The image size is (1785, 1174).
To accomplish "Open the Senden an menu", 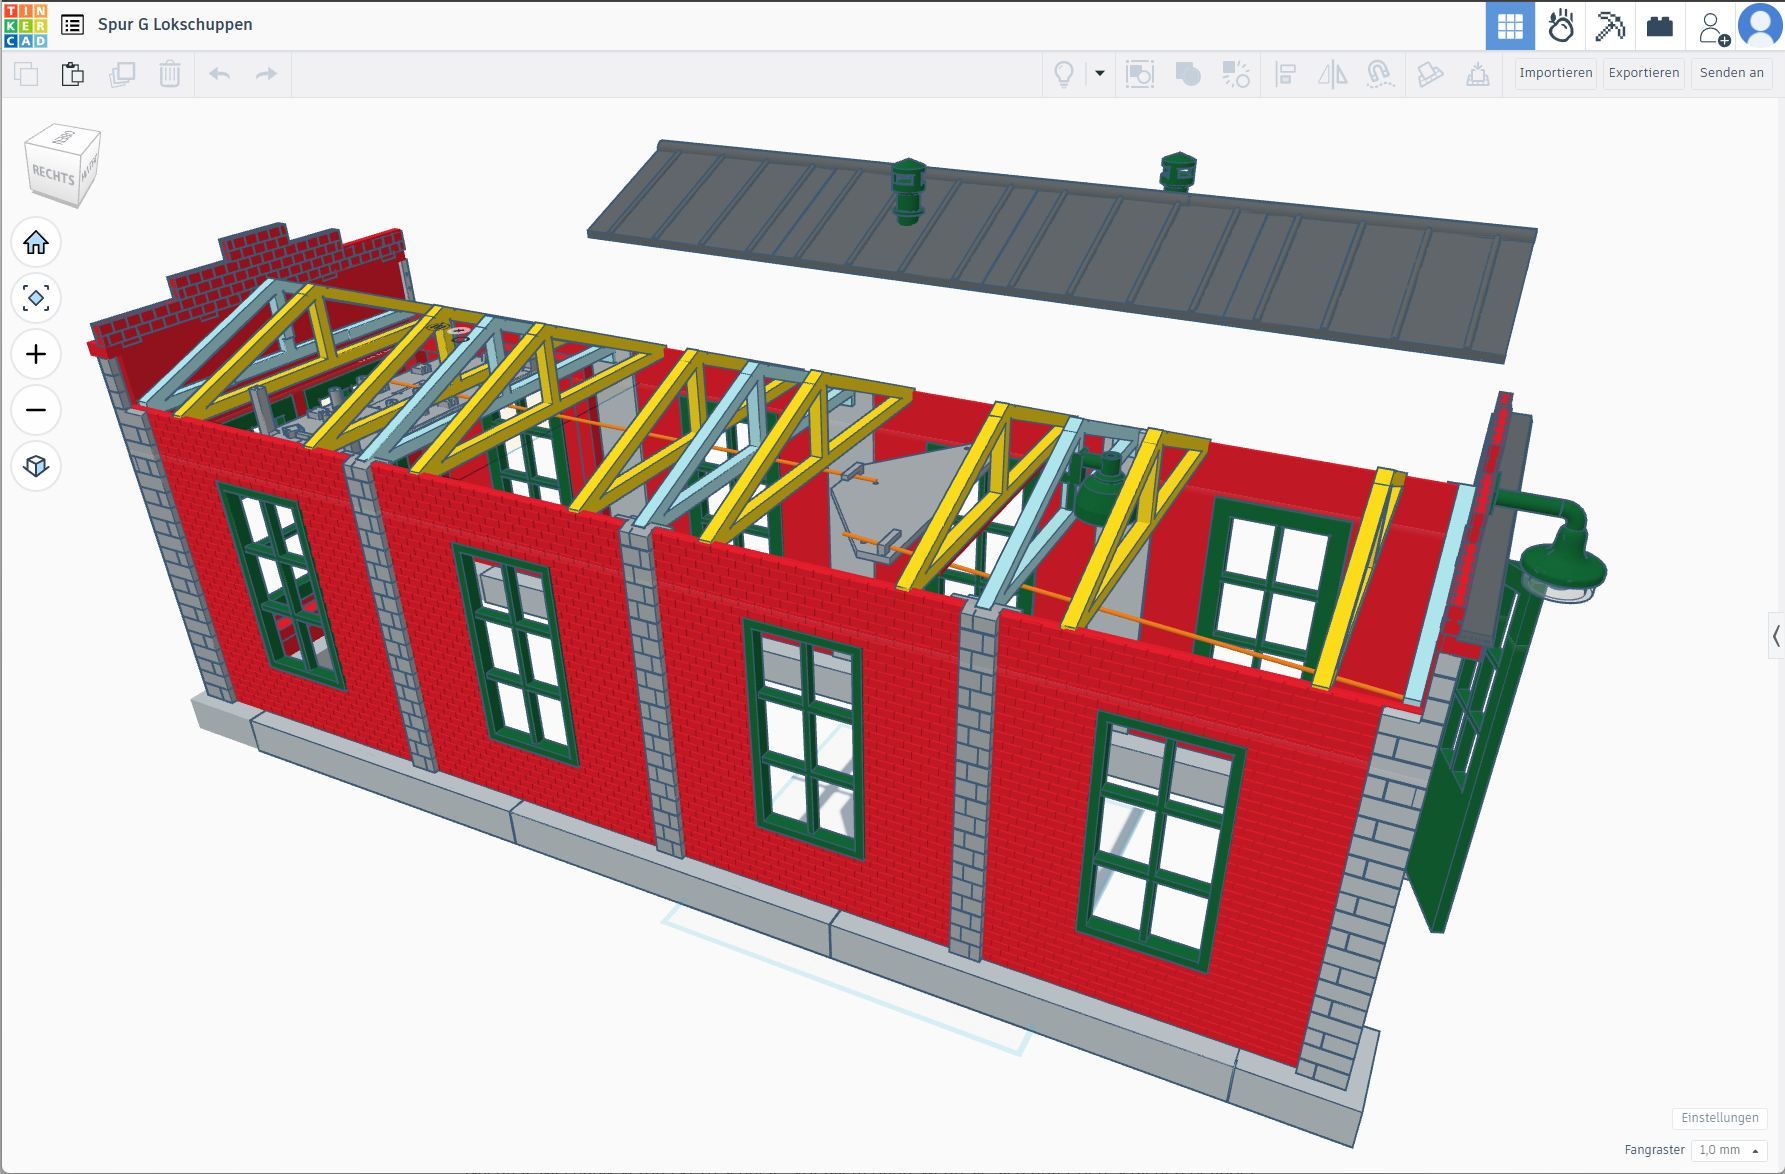I will pyautogui.click(x=1731, y=73).
